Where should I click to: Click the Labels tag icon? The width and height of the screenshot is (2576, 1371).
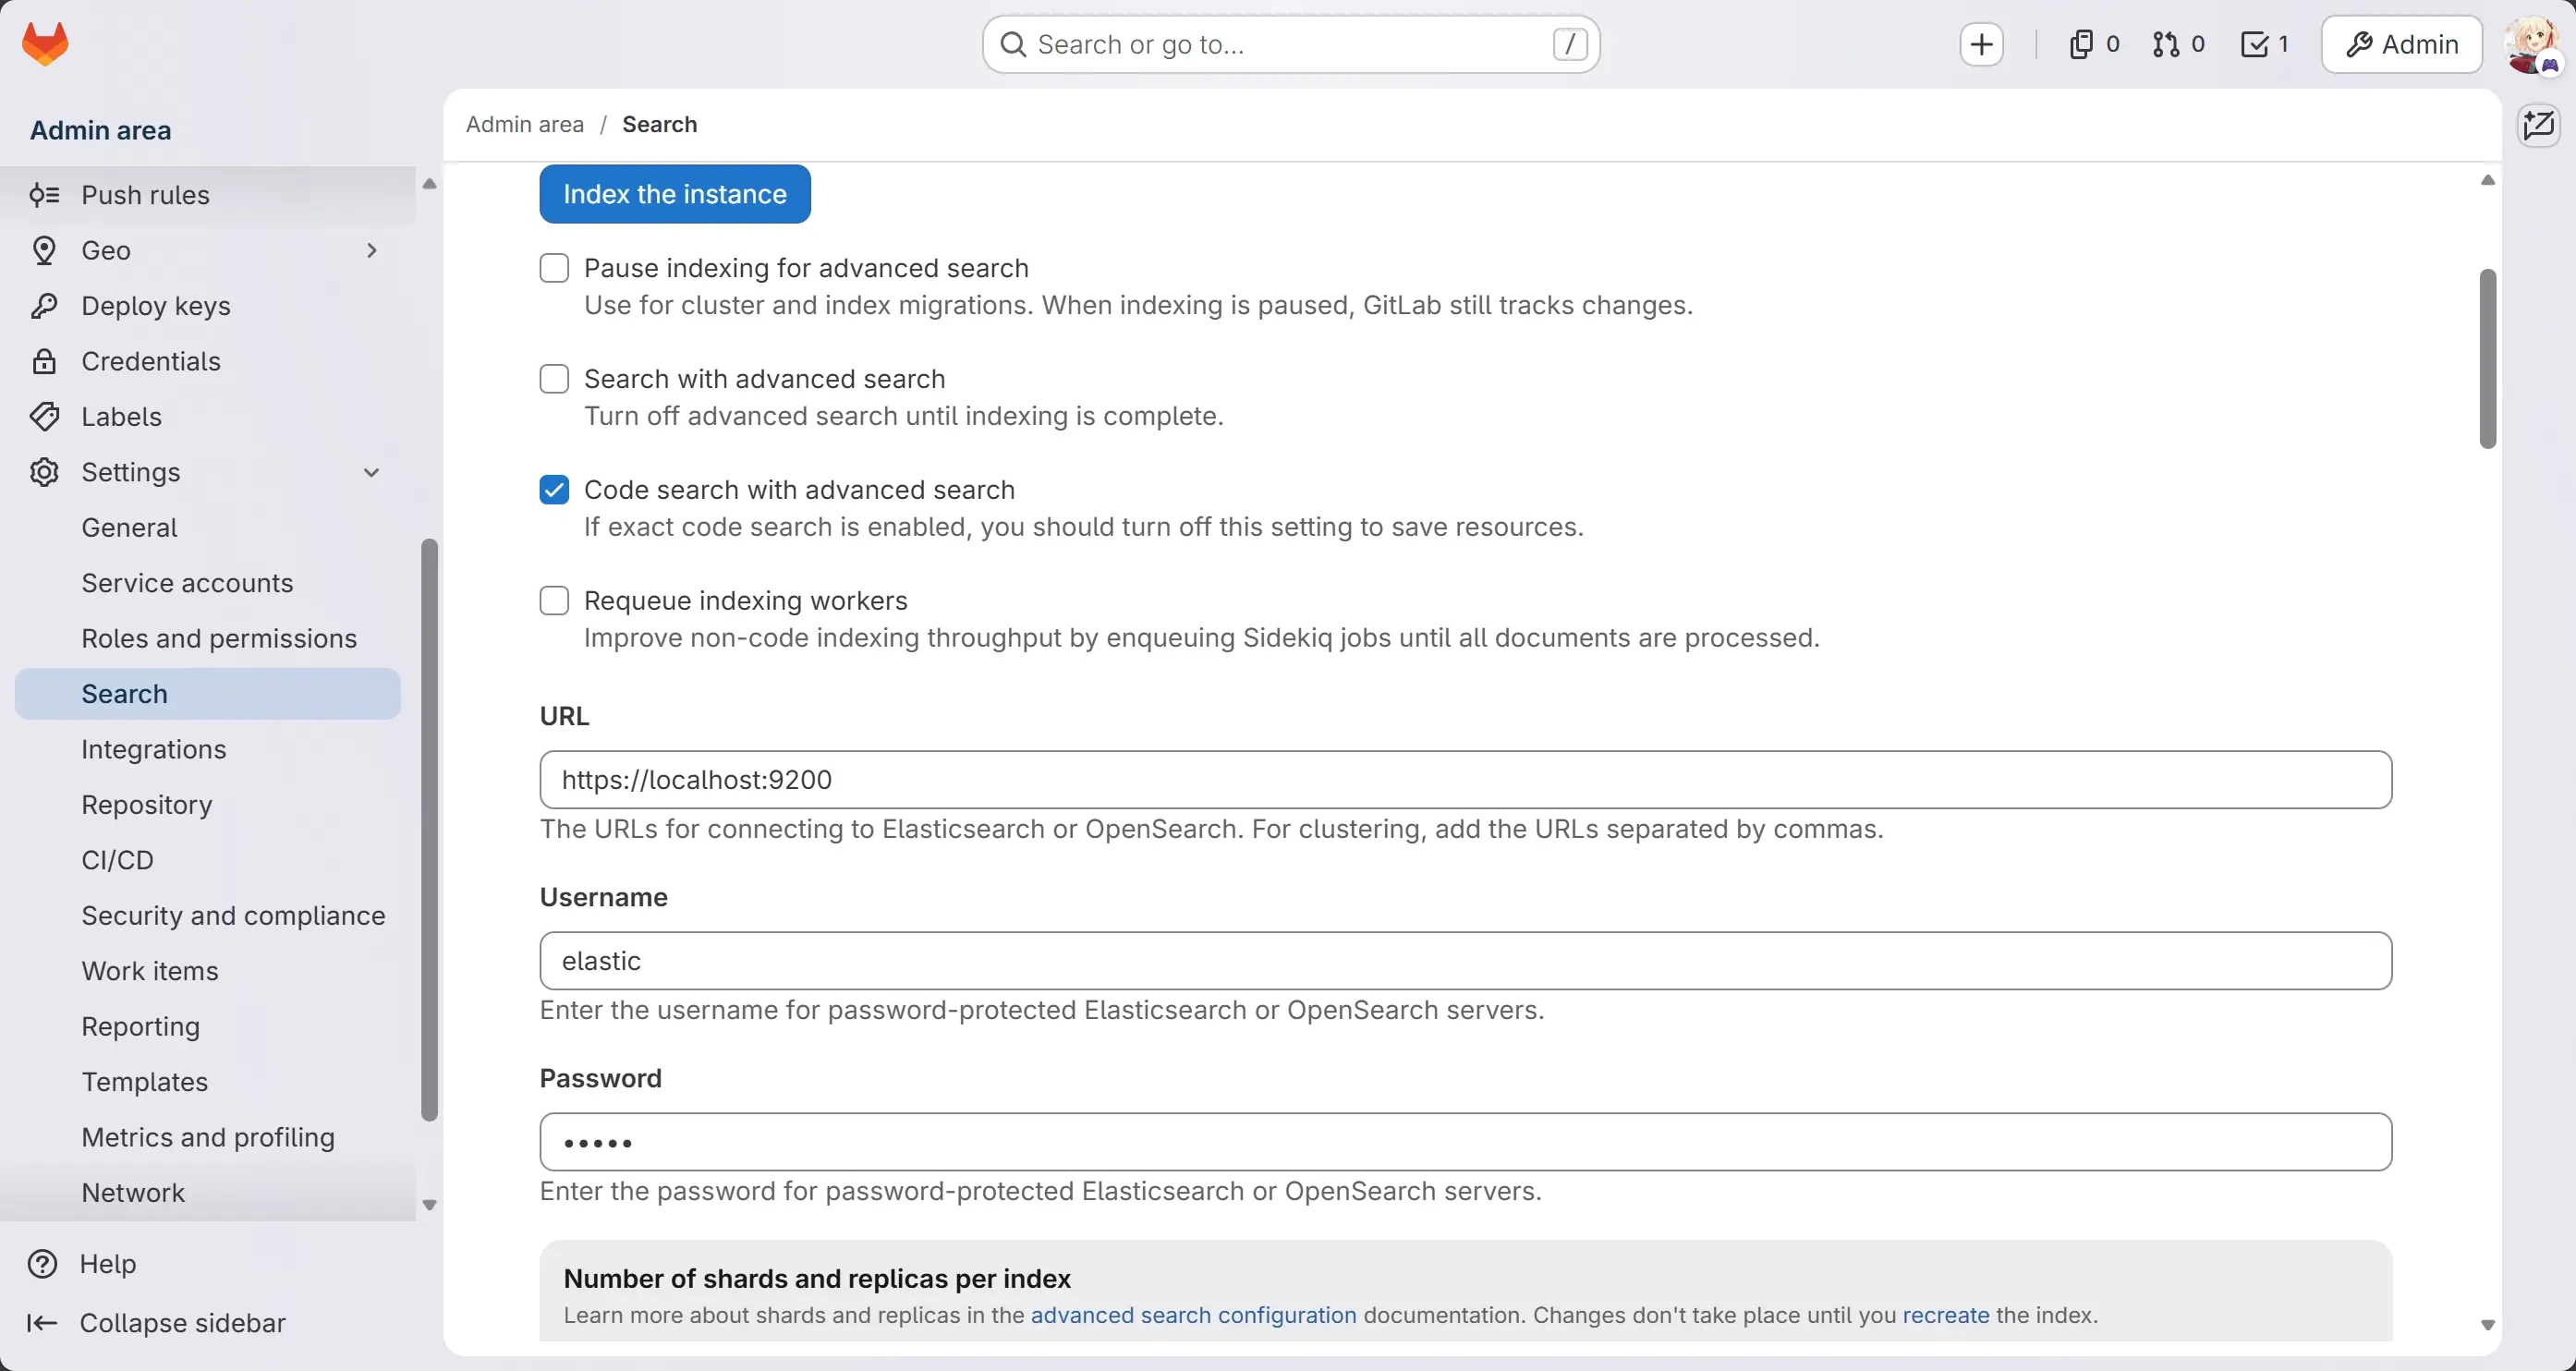44,417
